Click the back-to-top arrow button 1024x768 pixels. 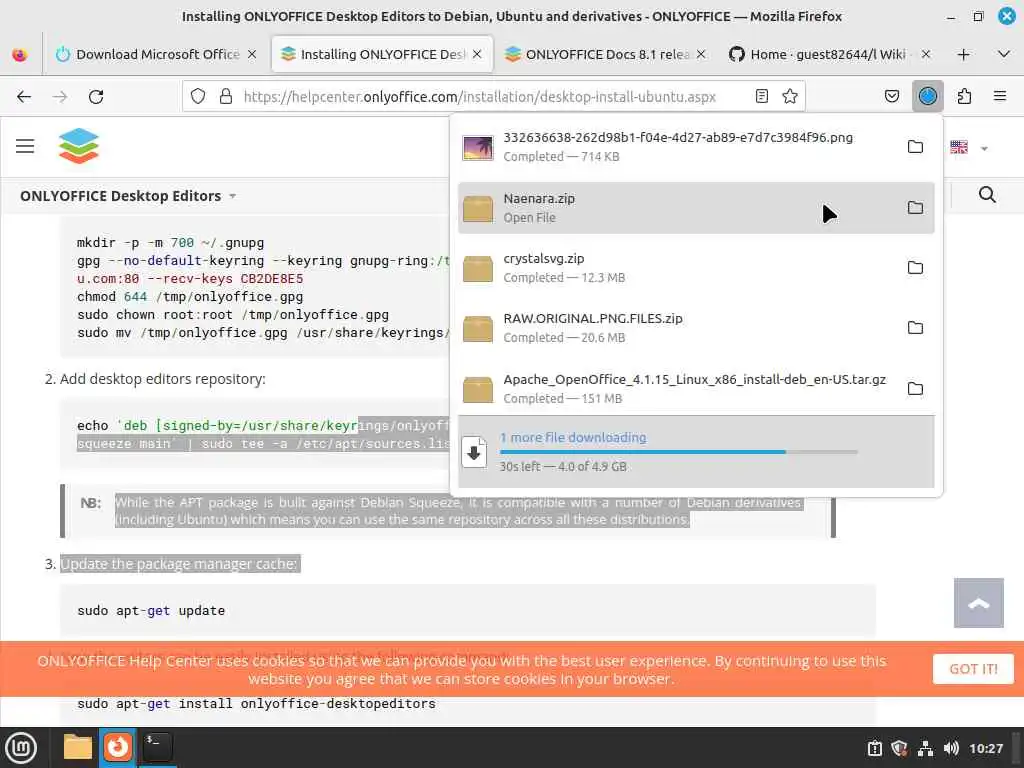click(978, 603)
